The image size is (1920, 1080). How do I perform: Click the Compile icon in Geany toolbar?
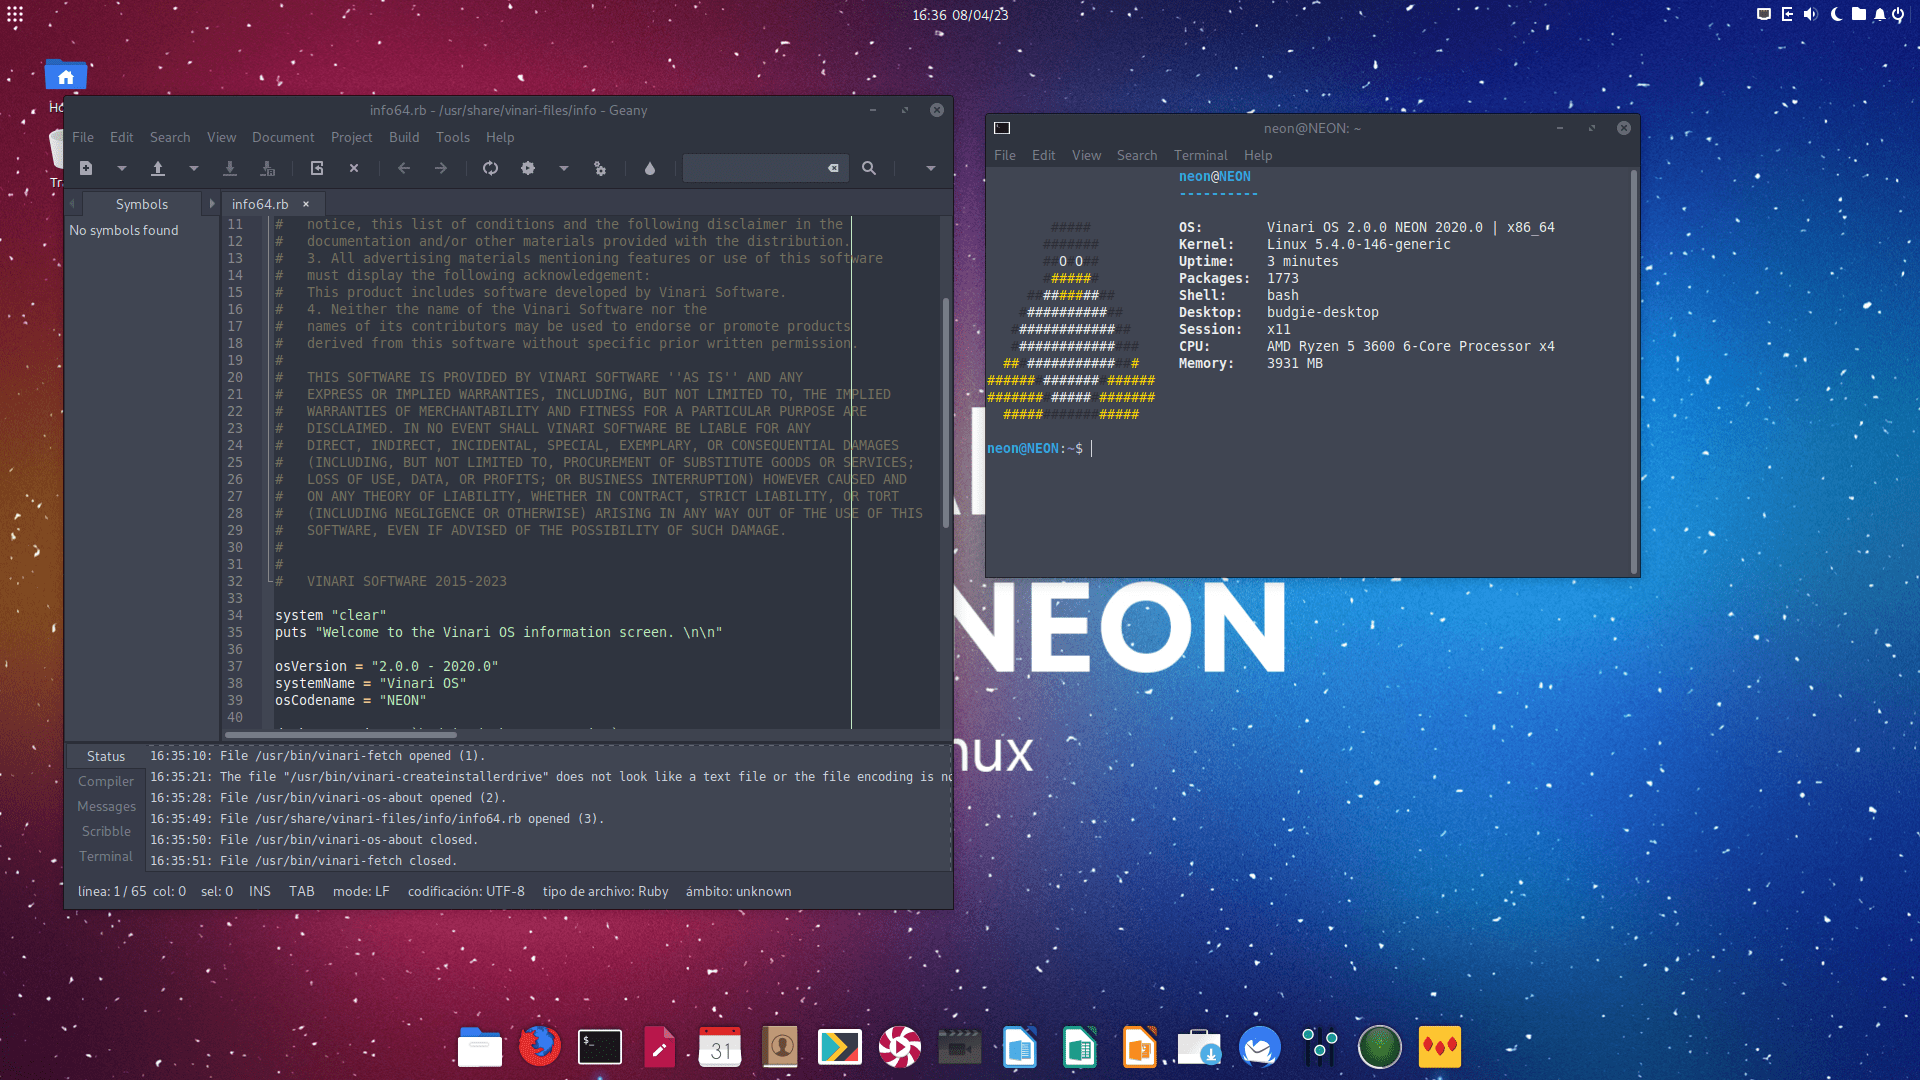click(x=490, y=168)
